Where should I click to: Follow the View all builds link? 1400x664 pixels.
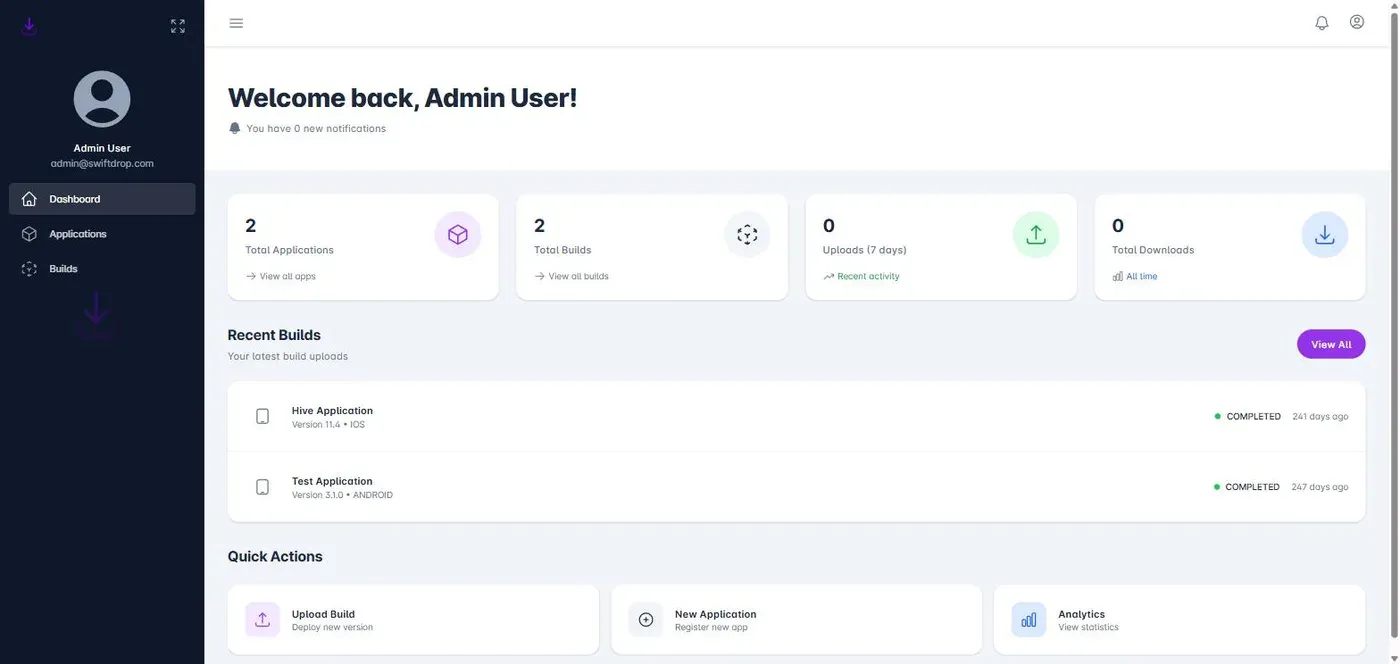tap(571, 276)
